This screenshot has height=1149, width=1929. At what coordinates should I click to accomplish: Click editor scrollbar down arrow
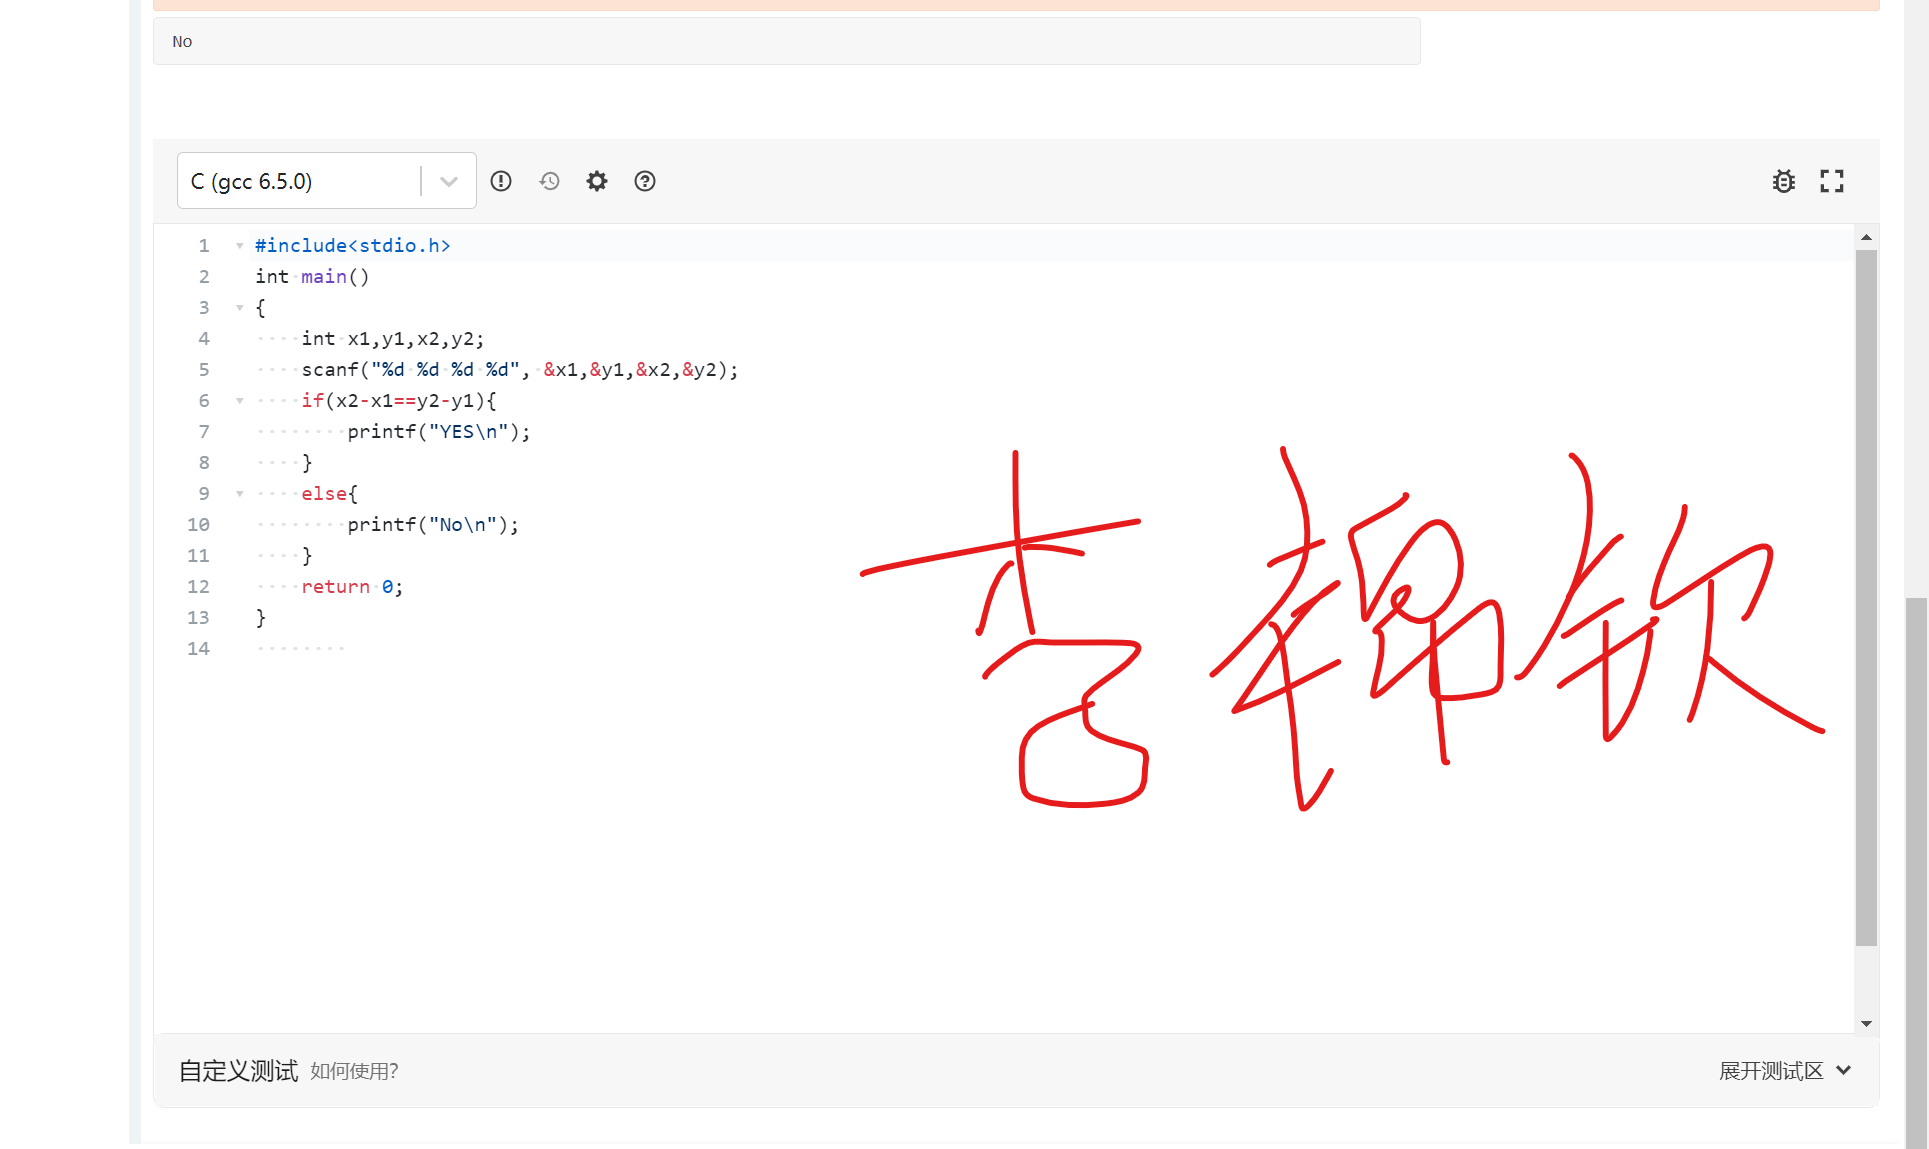1866,1024
